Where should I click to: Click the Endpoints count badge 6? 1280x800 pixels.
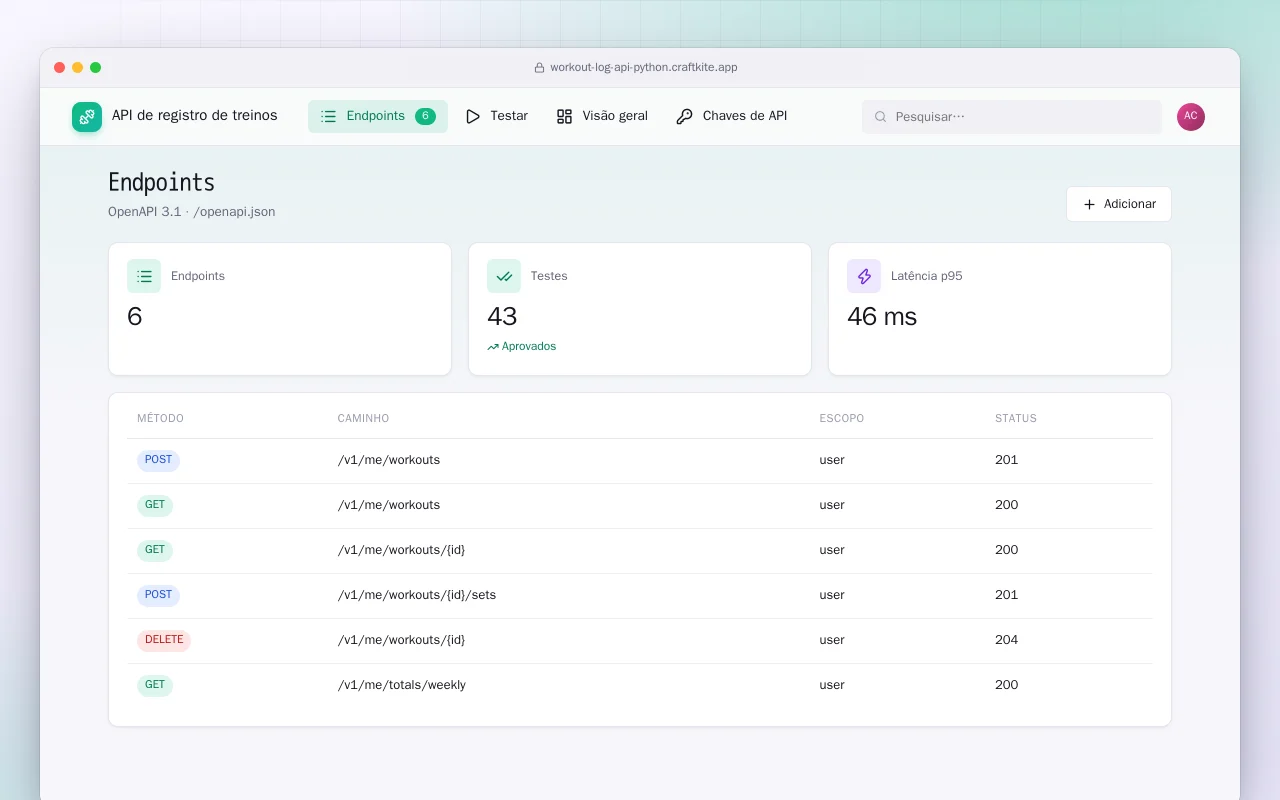(425, 116)
